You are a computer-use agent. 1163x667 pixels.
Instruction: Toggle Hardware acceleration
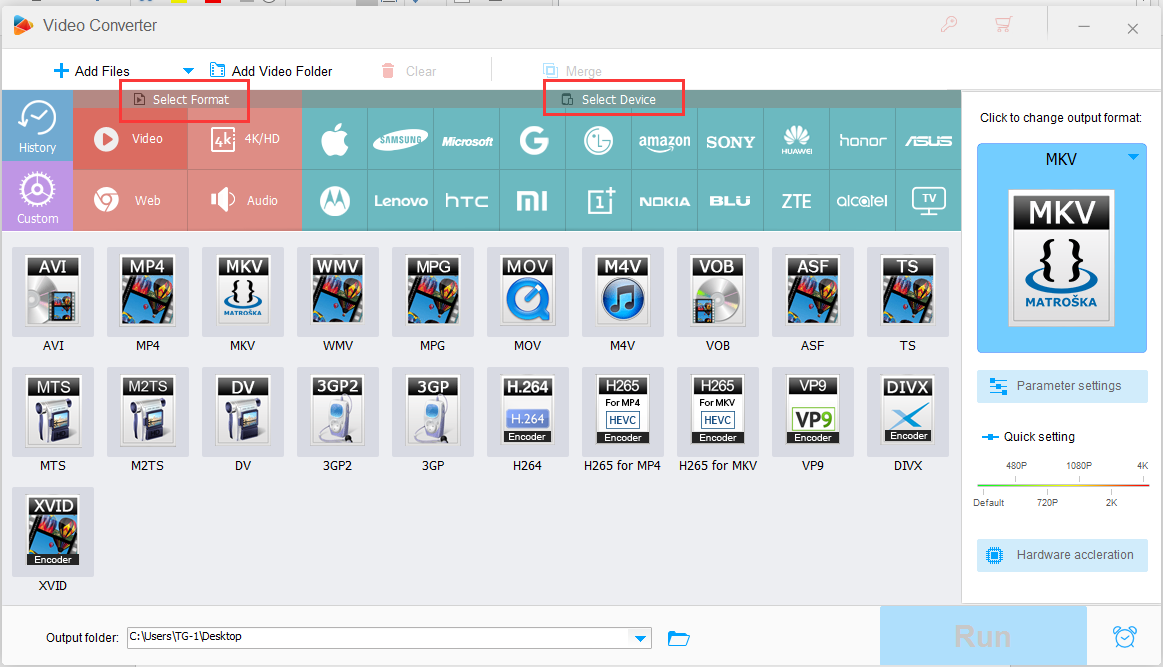tap(1062, 555)
